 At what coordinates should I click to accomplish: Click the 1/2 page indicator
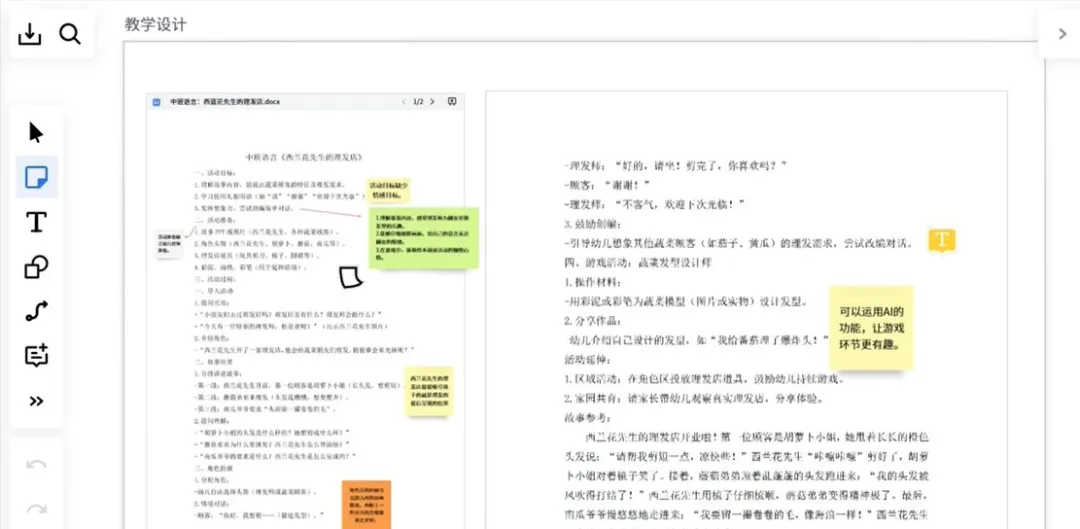tap(418, 102)
